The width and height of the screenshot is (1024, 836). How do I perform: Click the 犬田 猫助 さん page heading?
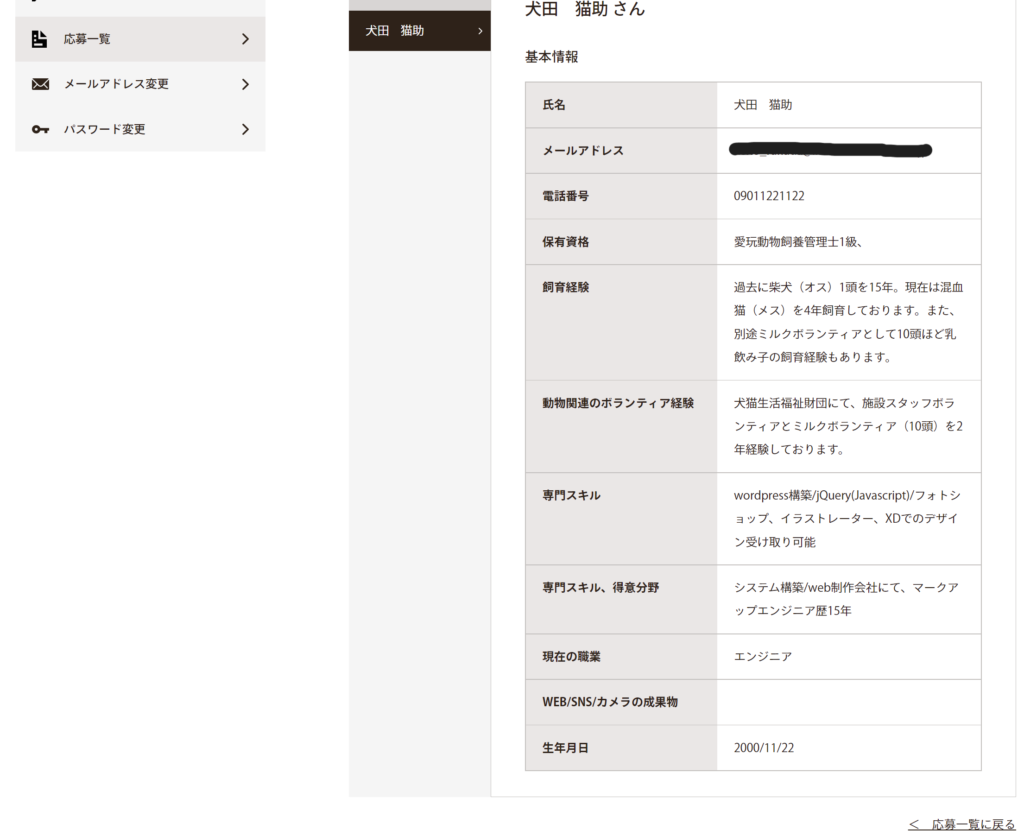pos(585,9)
